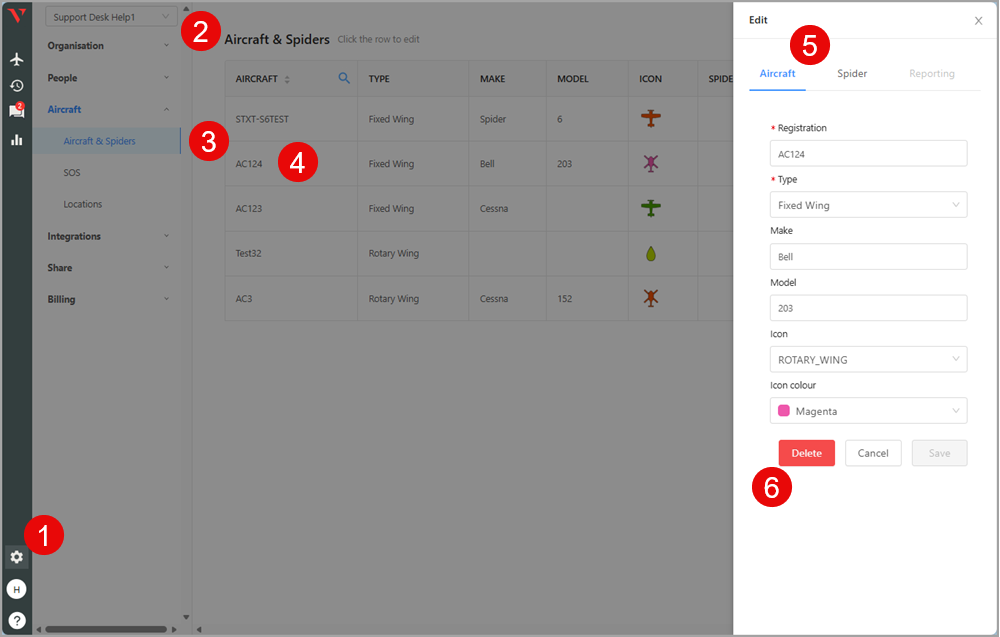This screenshot has width=1000, height=637.
Task: Click the help question mark icon
Action: (x=16, y=620)
